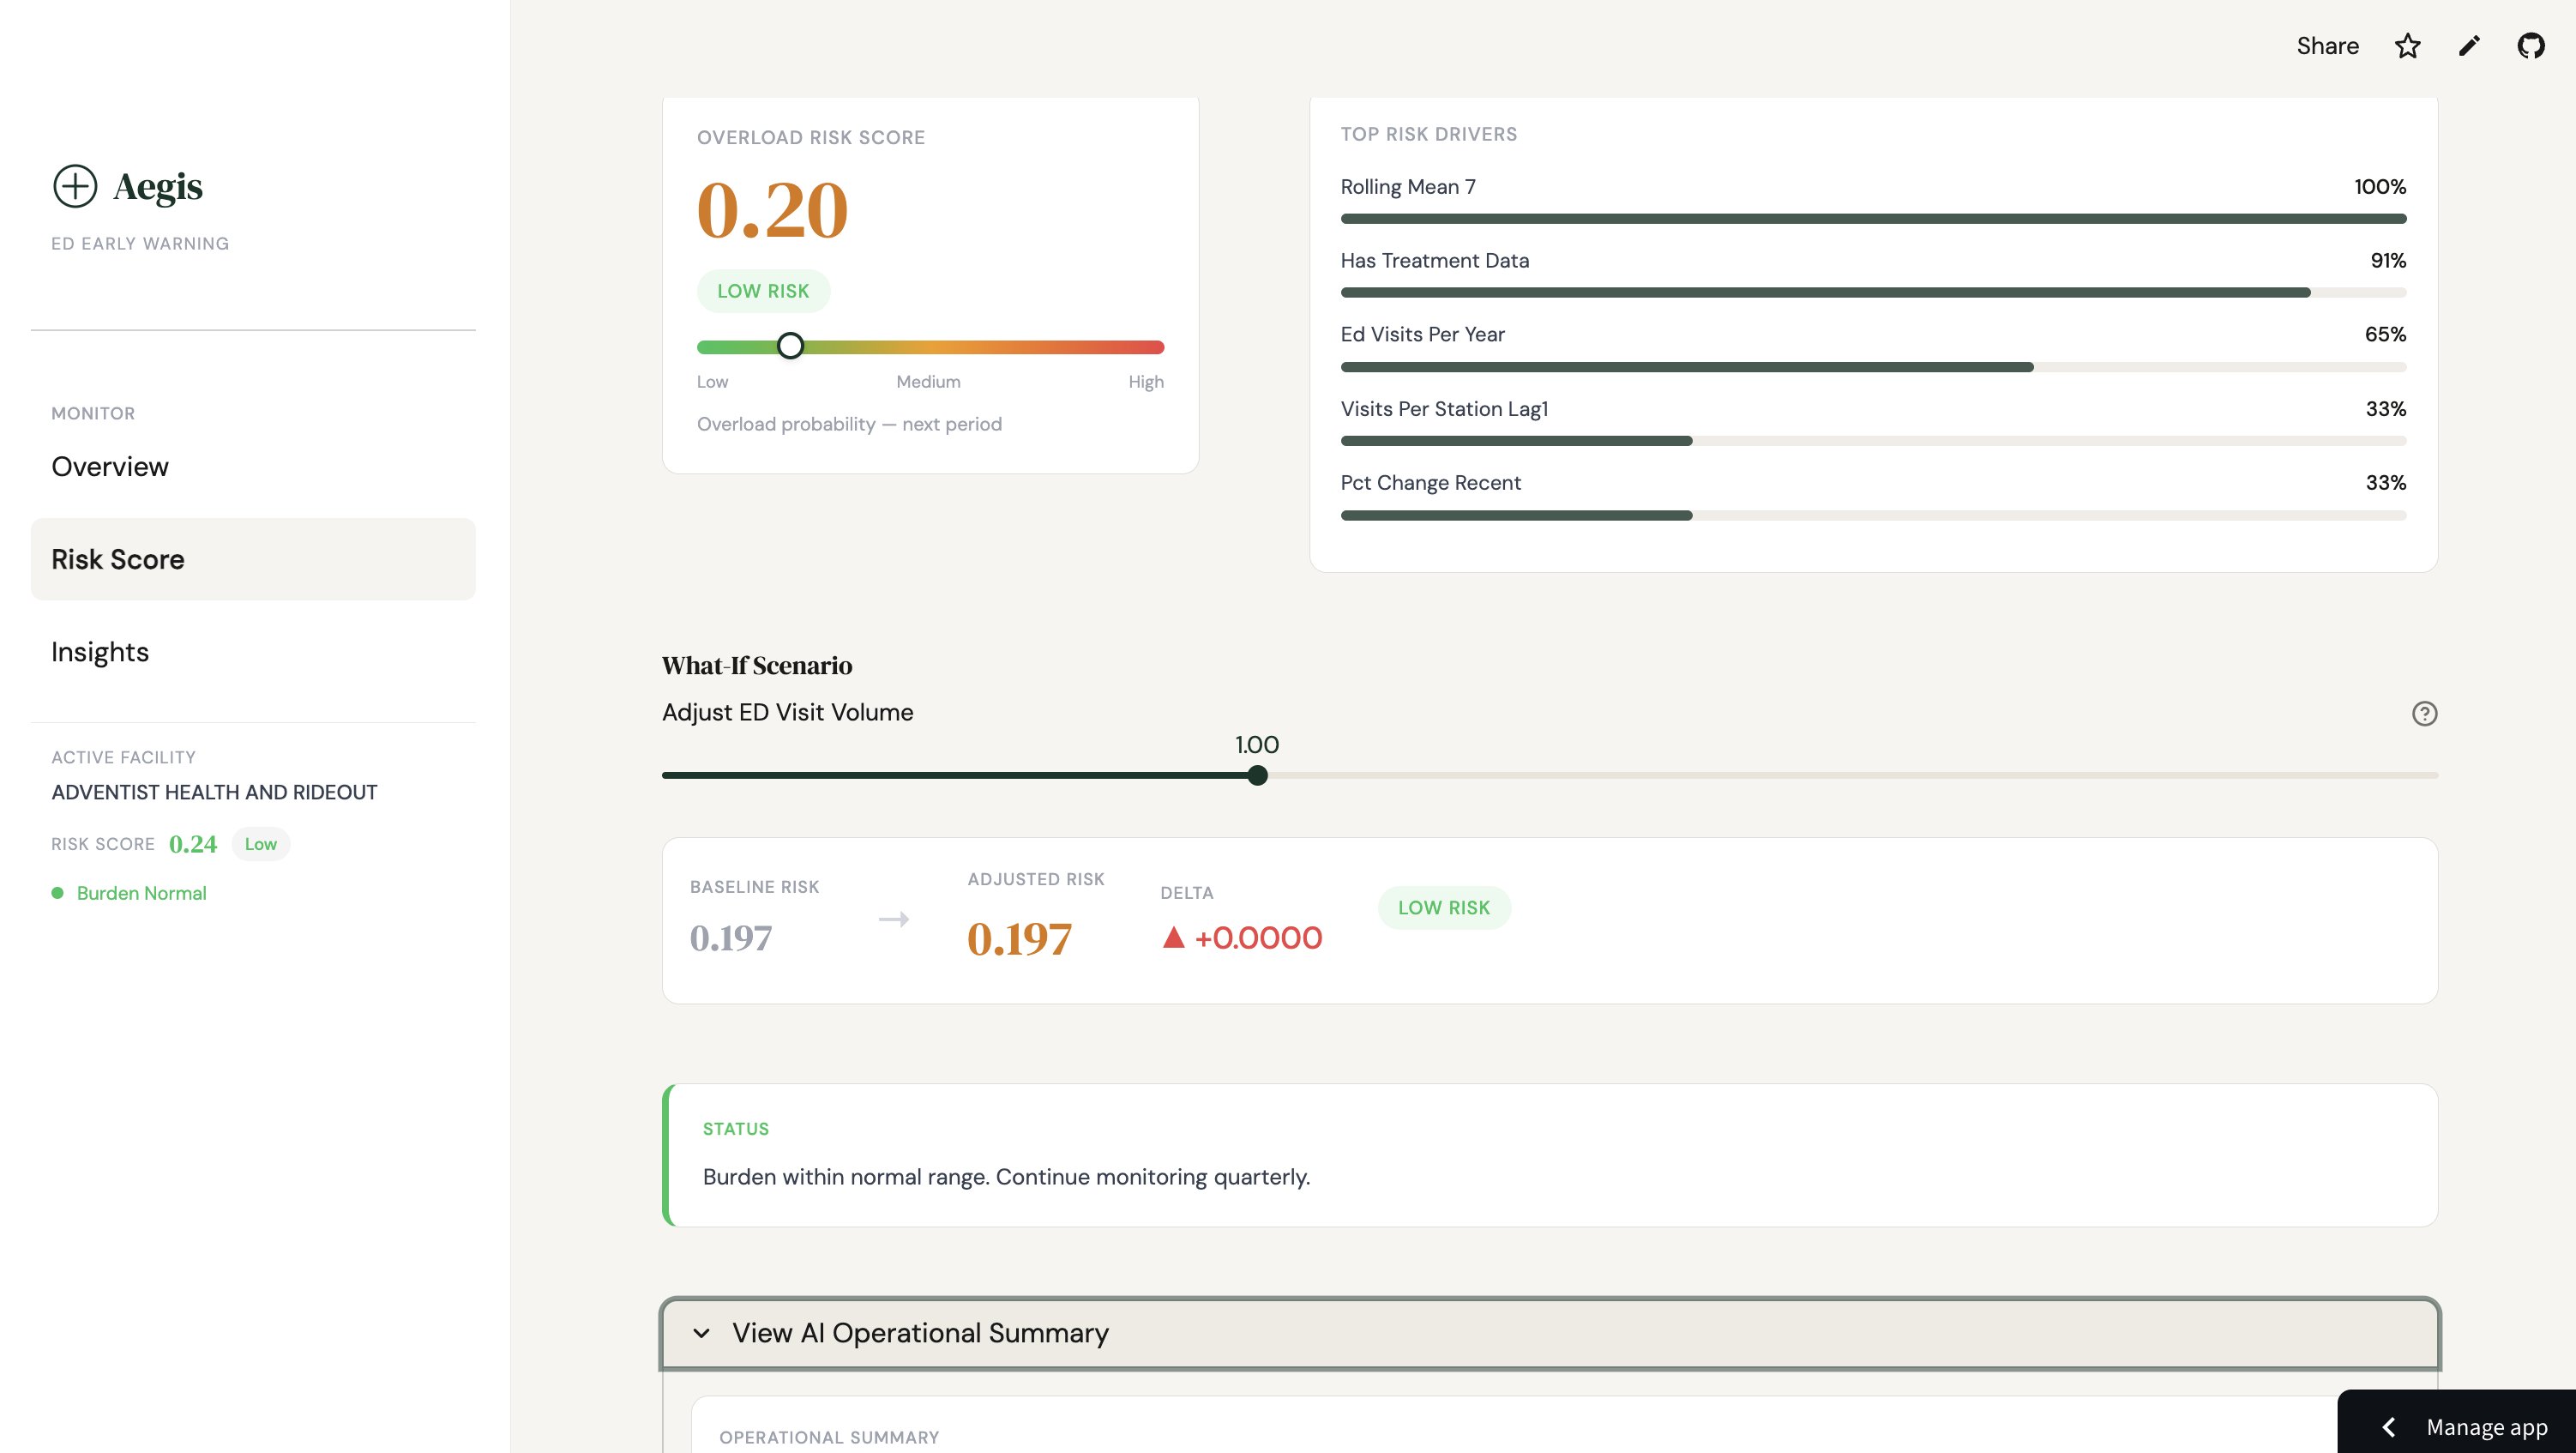Click the green Burden Normal dot
This screenshot has height=1453, width=2576.
point(57,893)
